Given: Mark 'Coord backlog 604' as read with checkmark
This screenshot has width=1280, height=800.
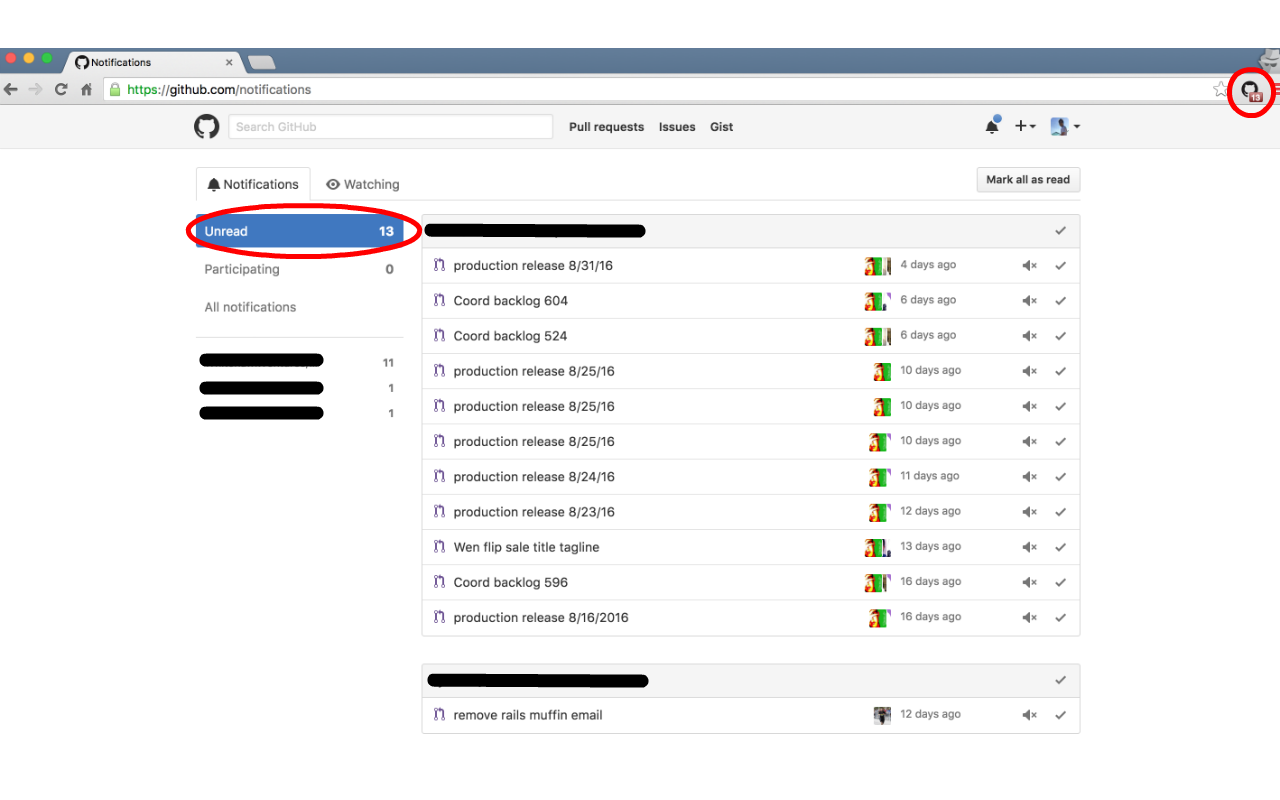Looking at the screenshot, I should [1060, 300].
